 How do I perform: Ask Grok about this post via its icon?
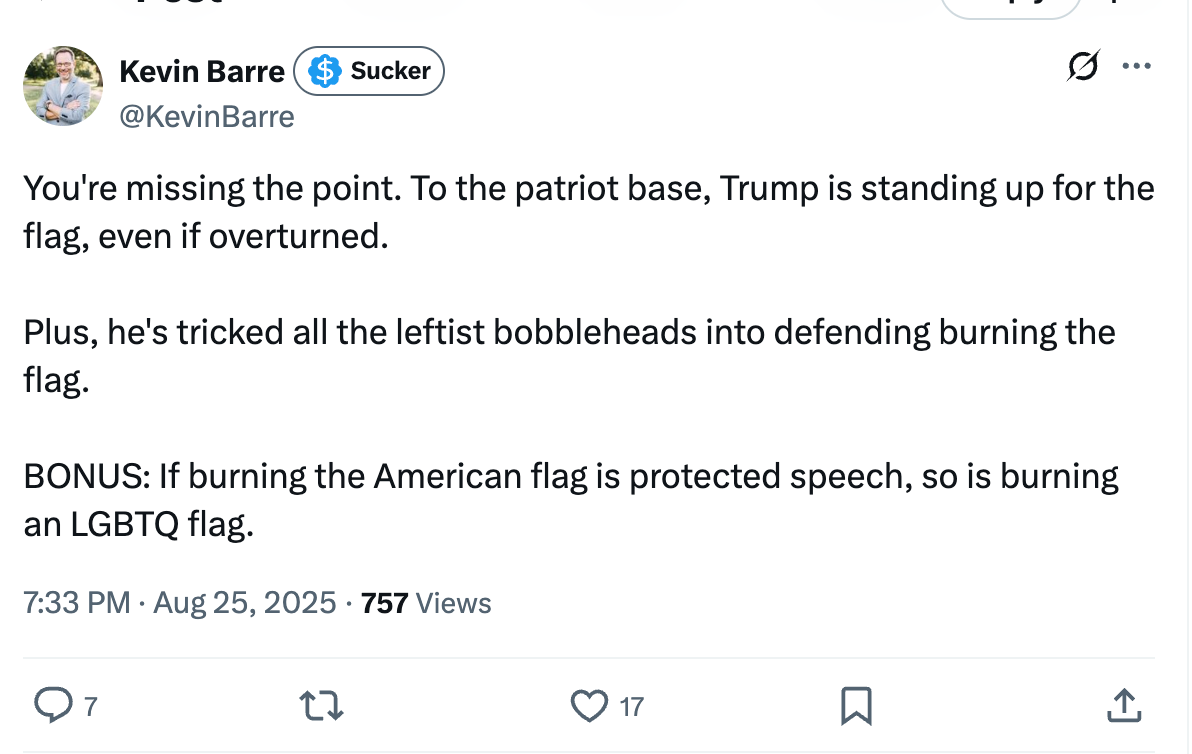(1084, 65)
